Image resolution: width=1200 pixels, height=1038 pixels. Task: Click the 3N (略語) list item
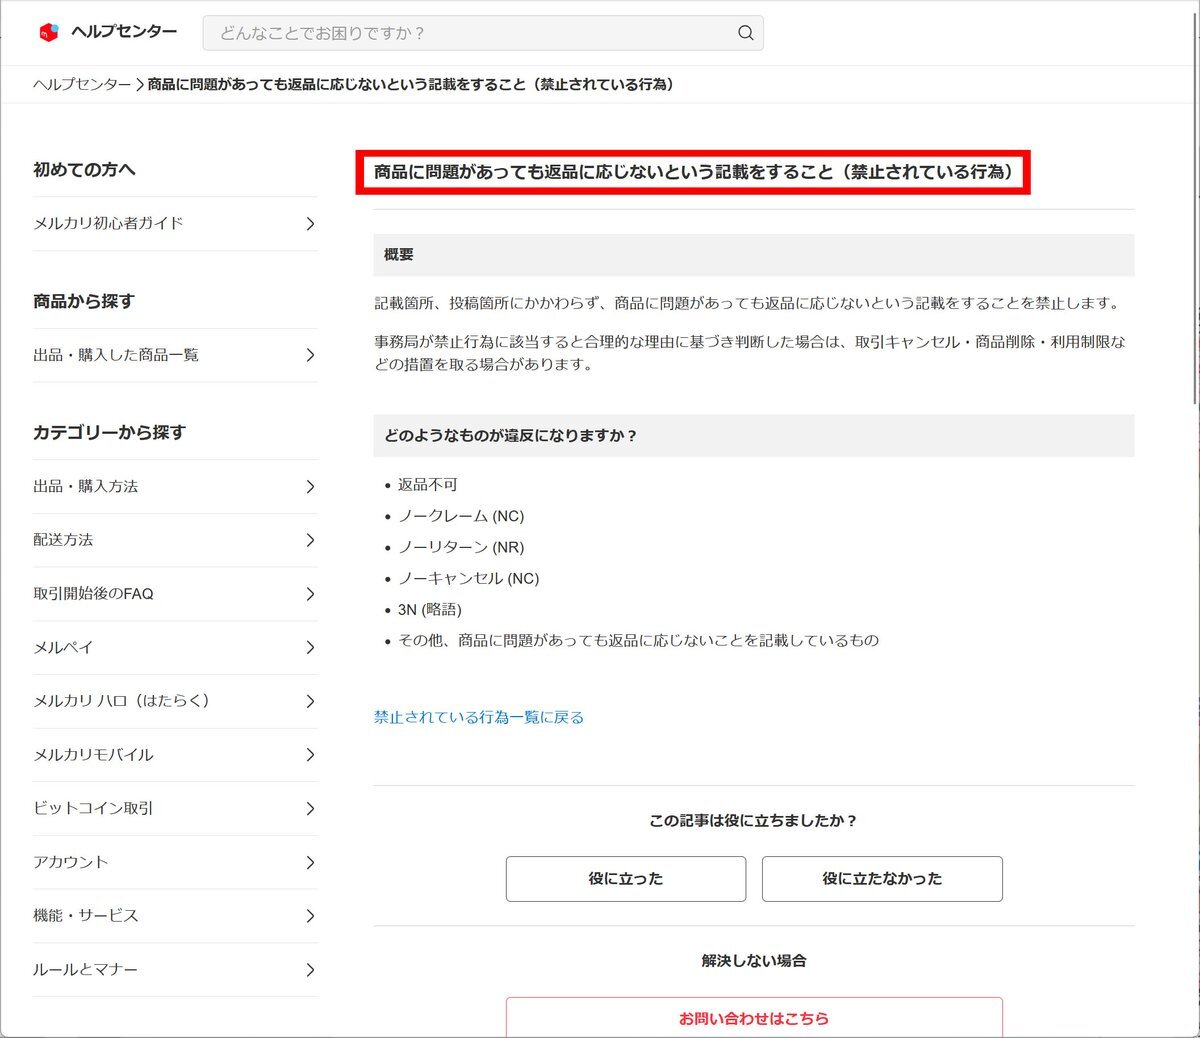tap(430, 609)
